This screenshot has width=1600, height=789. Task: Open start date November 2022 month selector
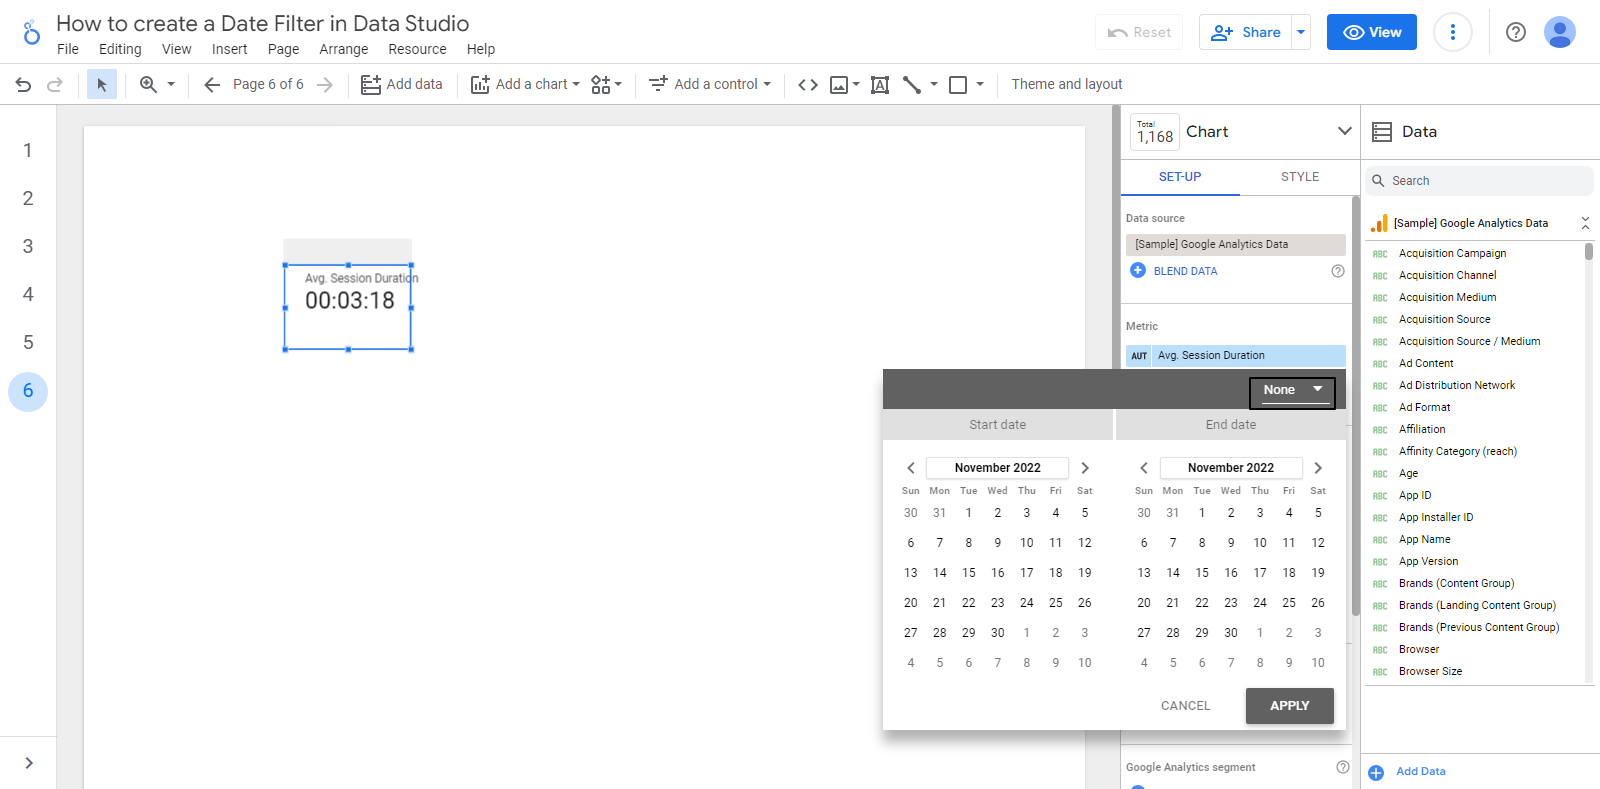[997, 468]
